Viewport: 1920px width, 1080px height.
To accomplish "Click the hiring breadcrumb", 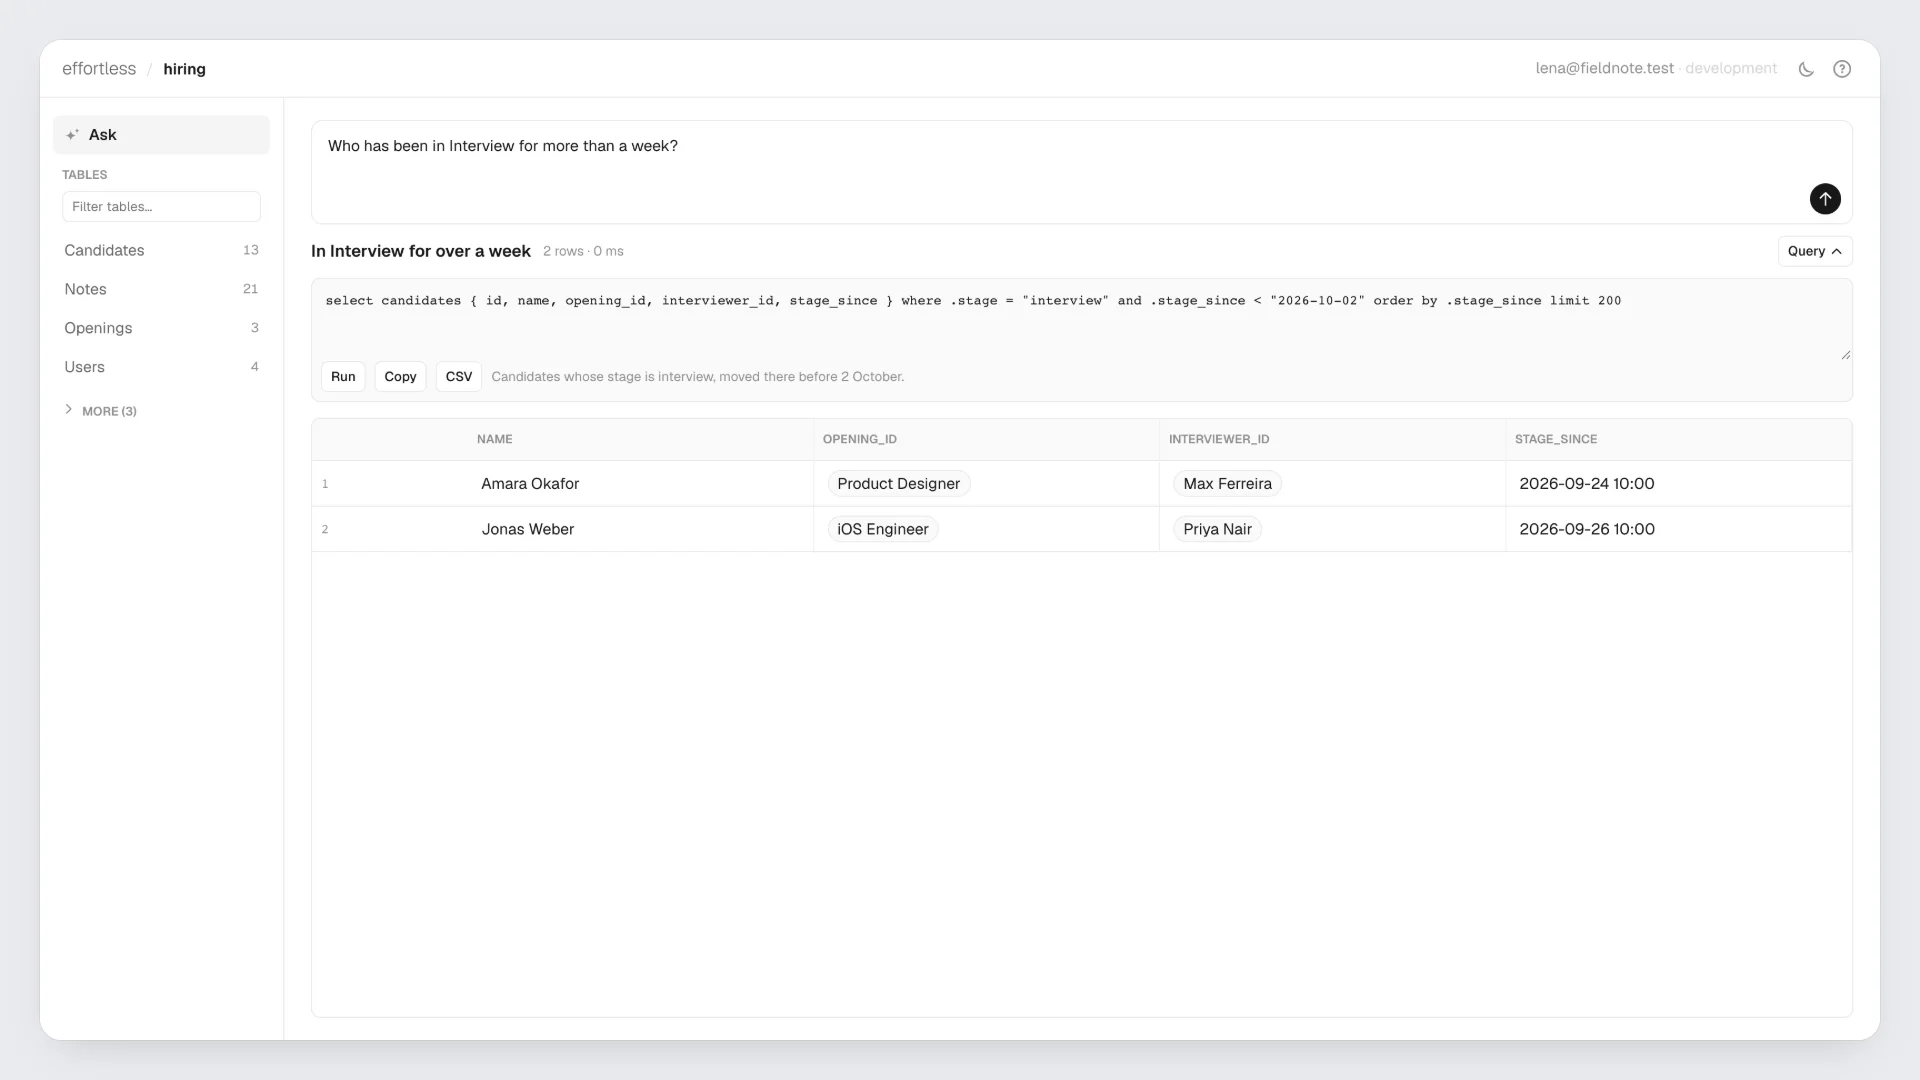I will click(x=184, y=69).
